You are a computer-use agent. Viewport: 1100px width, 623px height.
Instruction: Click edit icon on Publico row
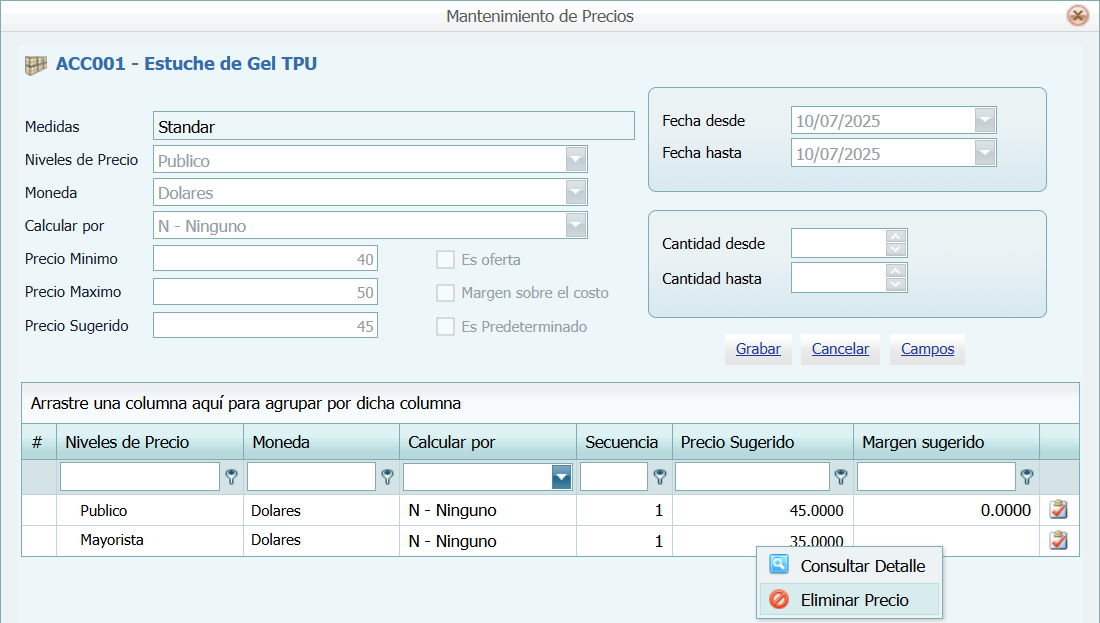click(x=1058, y=510)
